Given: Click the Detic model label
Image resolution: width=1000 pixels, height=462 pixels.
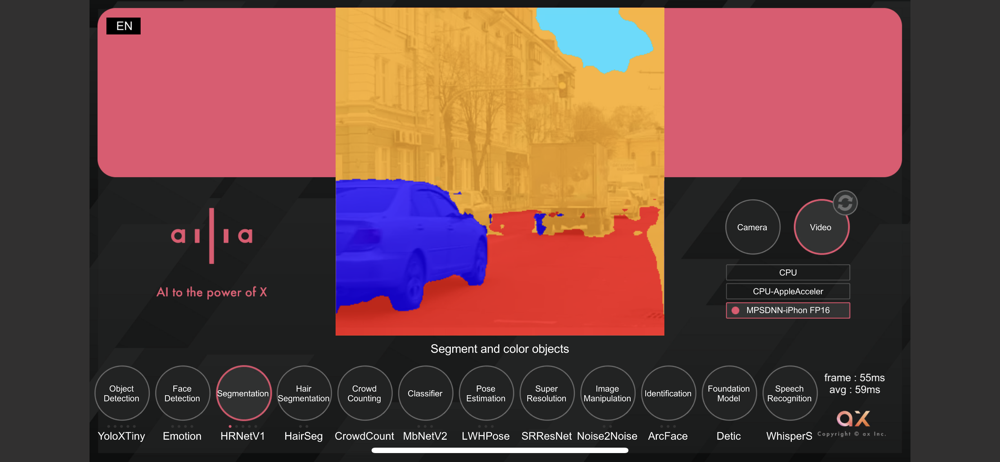Looking at the screenshot, I should pyautogui.click(x=729, y=436).
